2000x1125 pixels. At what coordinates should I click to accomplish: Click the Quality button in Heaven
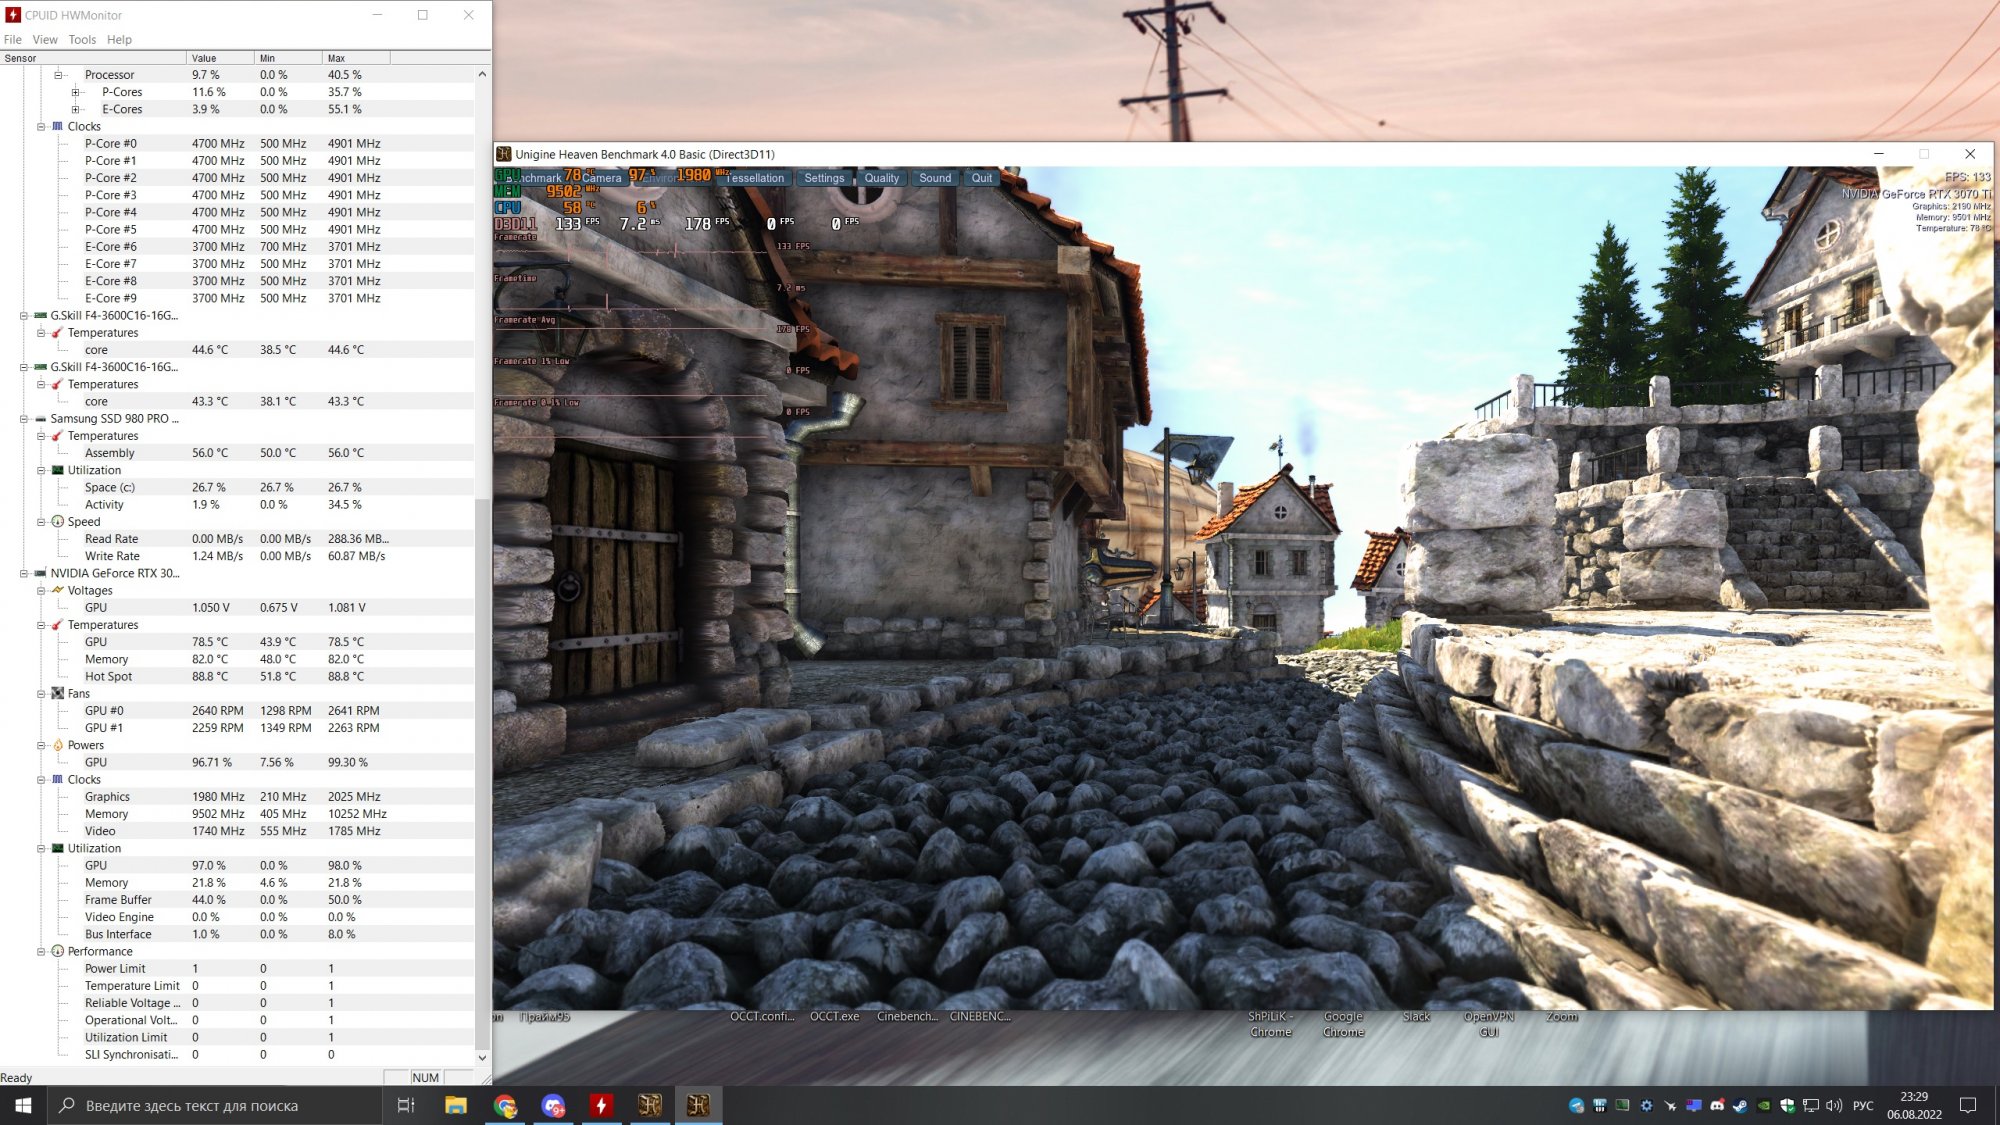881,178
